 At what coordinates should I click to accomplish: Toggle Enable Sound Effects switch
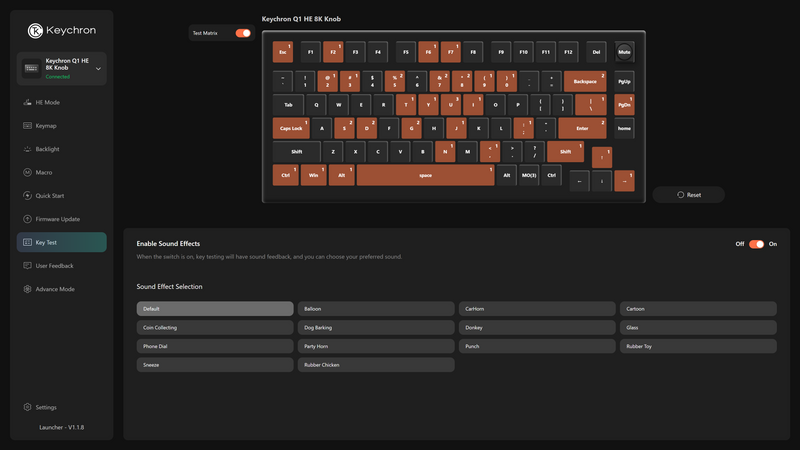click(756, 244)
